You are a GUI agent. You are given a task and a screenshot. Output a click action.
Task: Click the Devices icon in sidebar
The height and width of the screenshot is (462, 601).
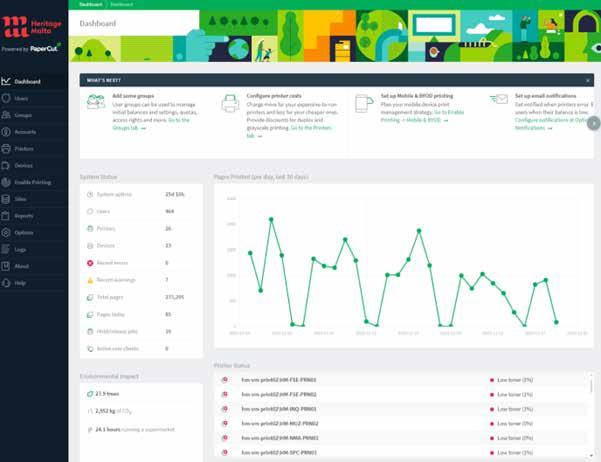(6, 166)
